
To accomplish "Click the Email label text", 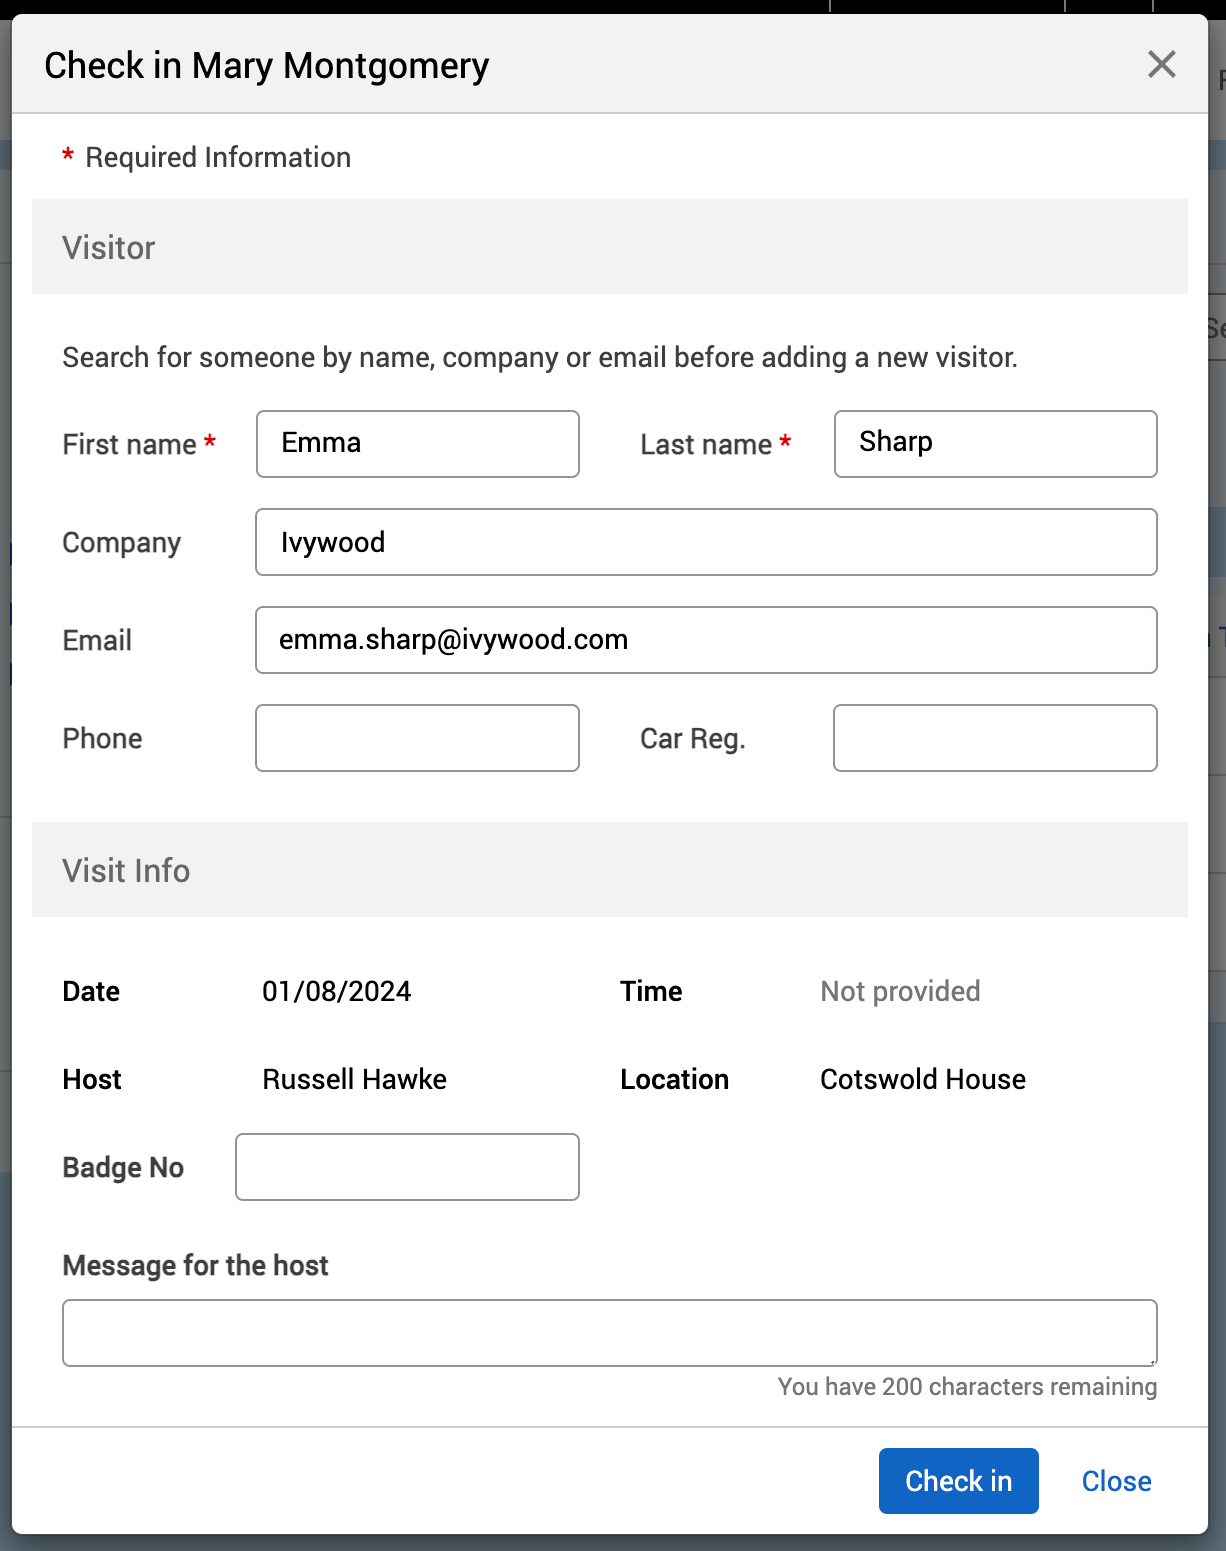I will tap(97, 640).
